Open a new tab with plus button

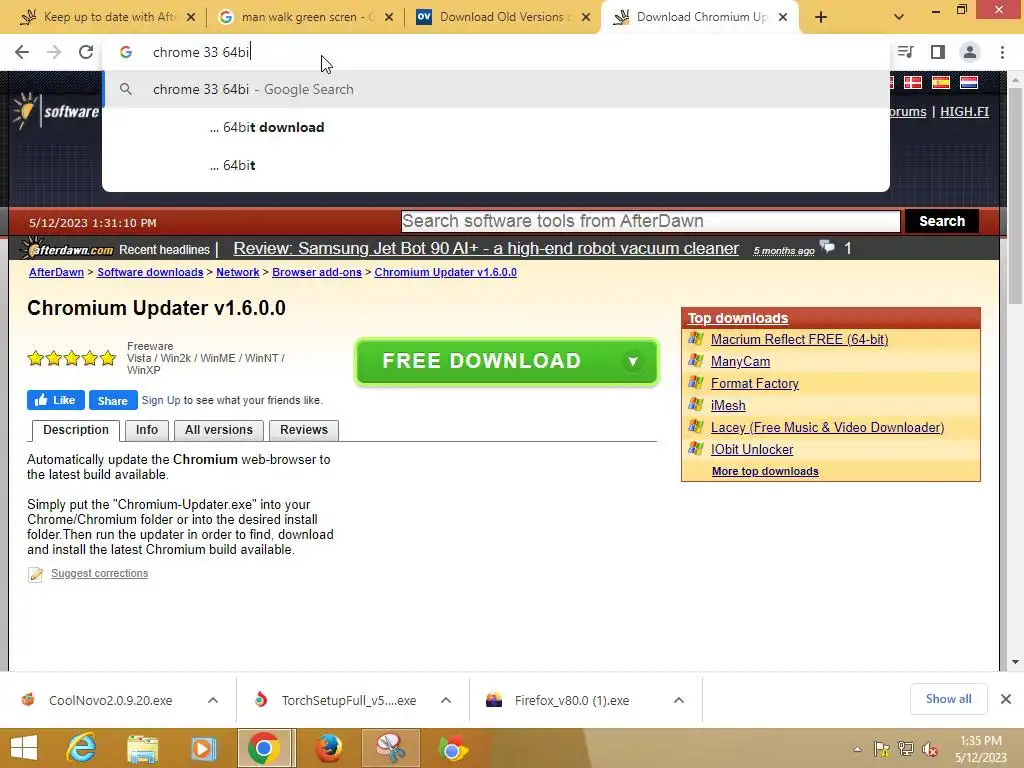821,17
